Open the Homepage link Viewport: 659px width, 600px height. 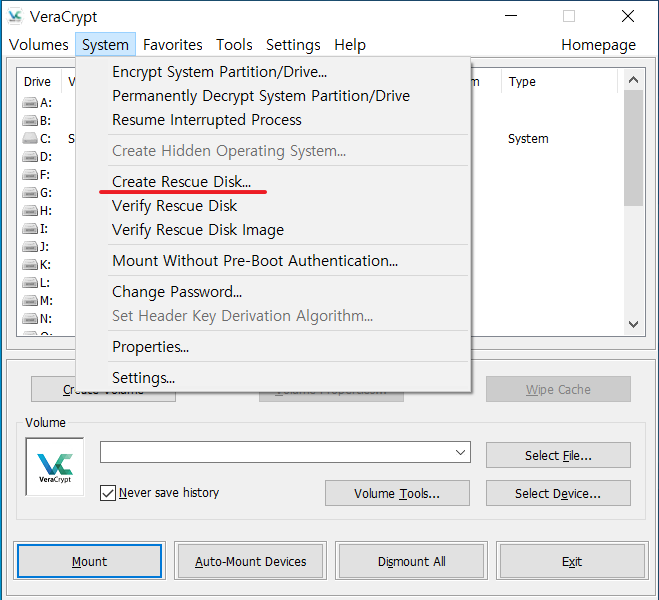click(x=598, y=45)
